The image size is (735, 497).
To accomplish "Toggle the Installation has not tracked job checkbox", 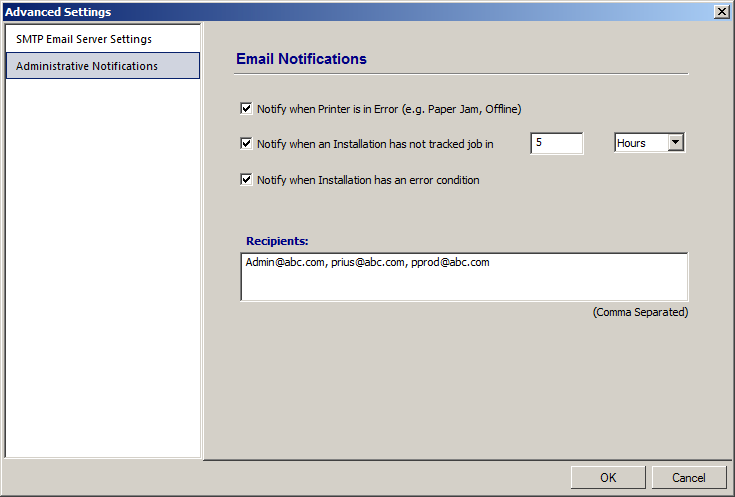I will (246, 143).
